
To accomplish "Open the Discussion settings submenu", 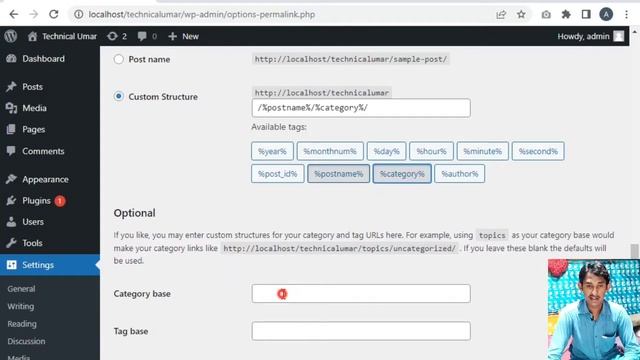I will click(26, 341).
